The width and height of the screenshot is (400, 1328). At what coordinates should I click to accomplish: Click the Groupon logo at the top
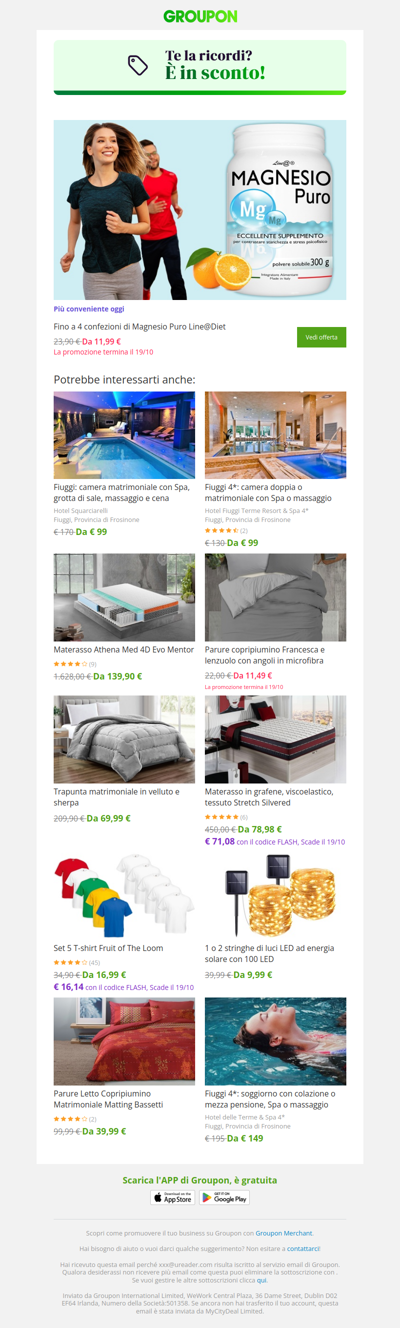tap(200, 16)
